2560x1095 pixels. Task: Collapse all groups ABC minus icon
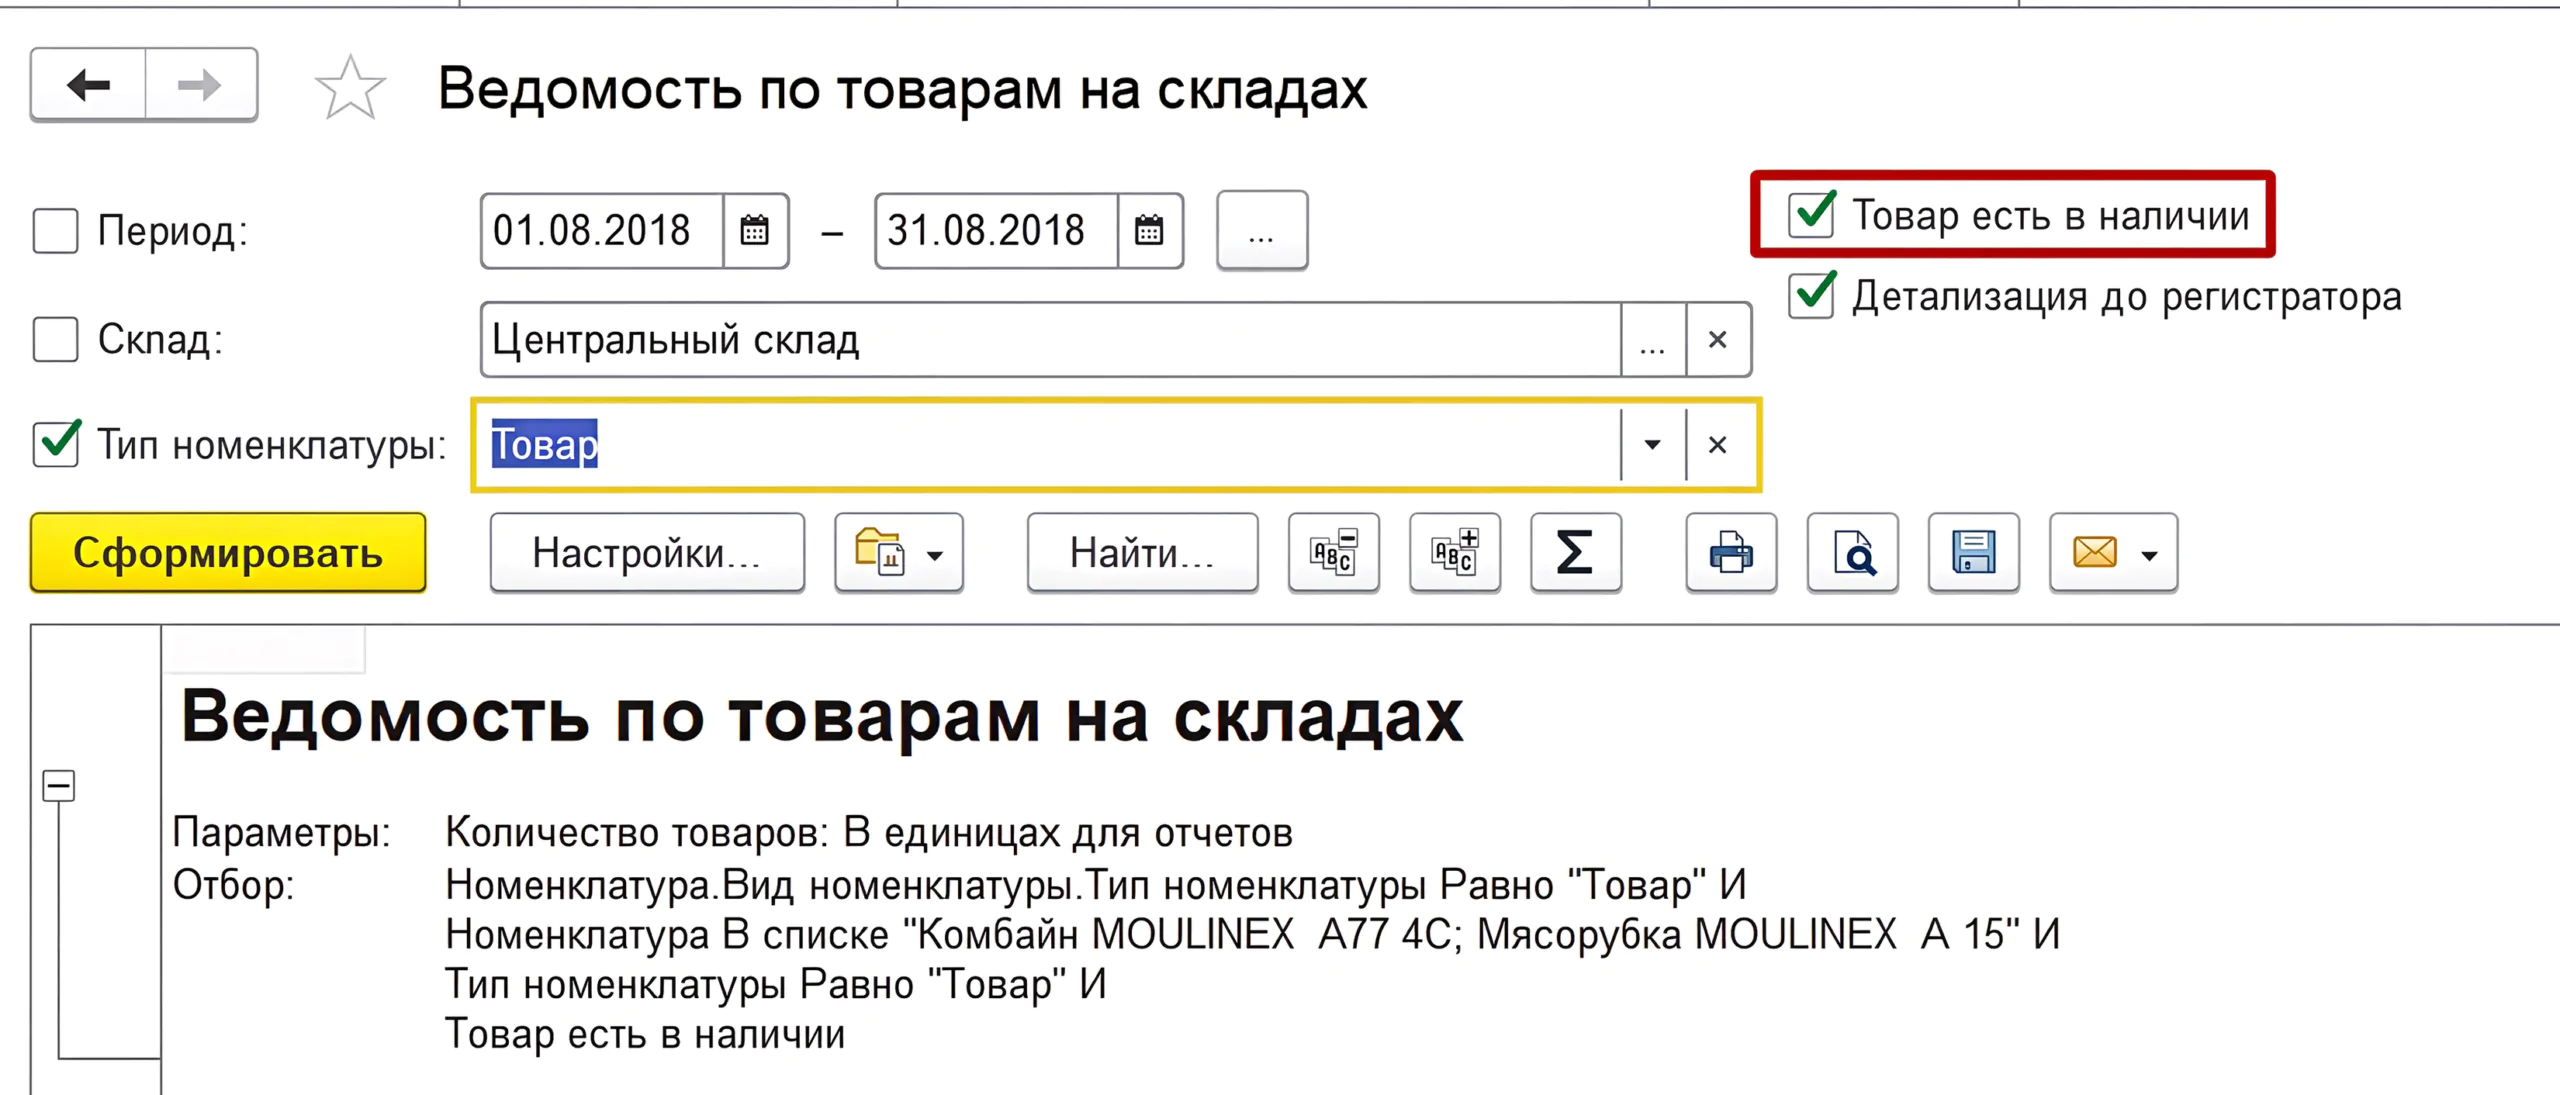[x=1334, y=553]
